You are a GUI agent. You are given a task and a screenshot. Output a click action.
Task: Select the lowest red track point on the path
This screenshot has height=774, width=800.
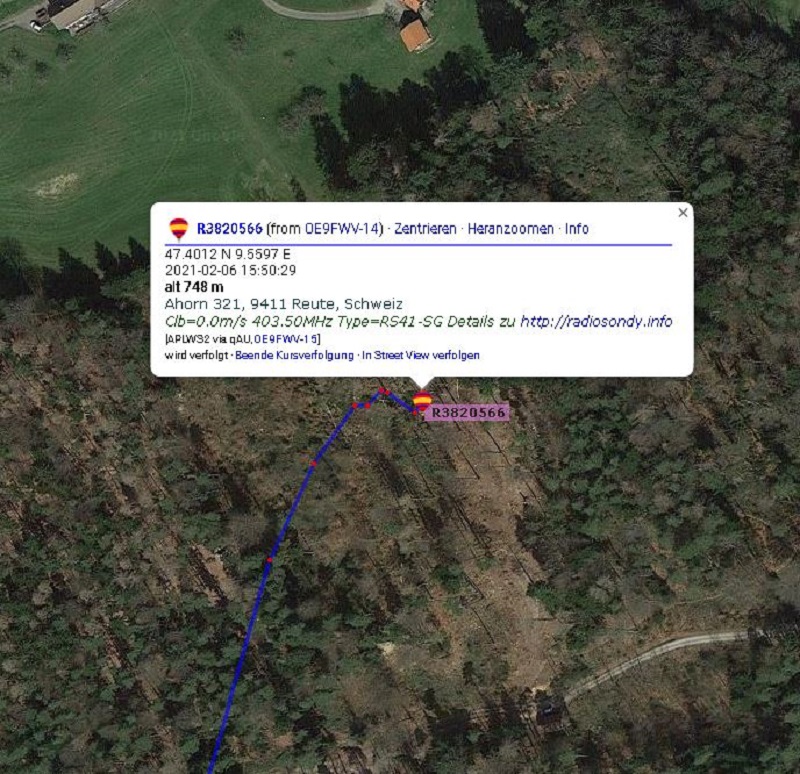[269, 560]
